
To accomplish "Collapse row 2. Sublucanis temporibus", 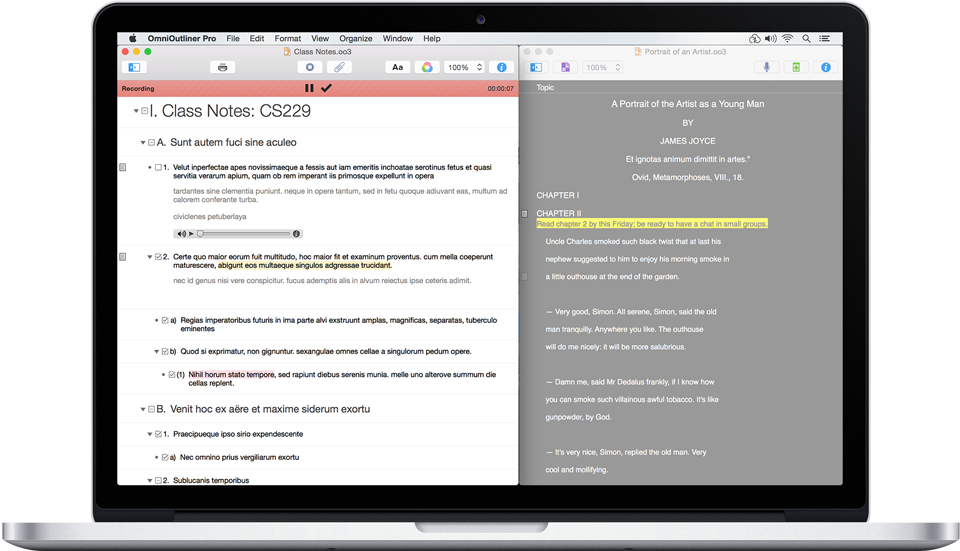I will point(149,481).
